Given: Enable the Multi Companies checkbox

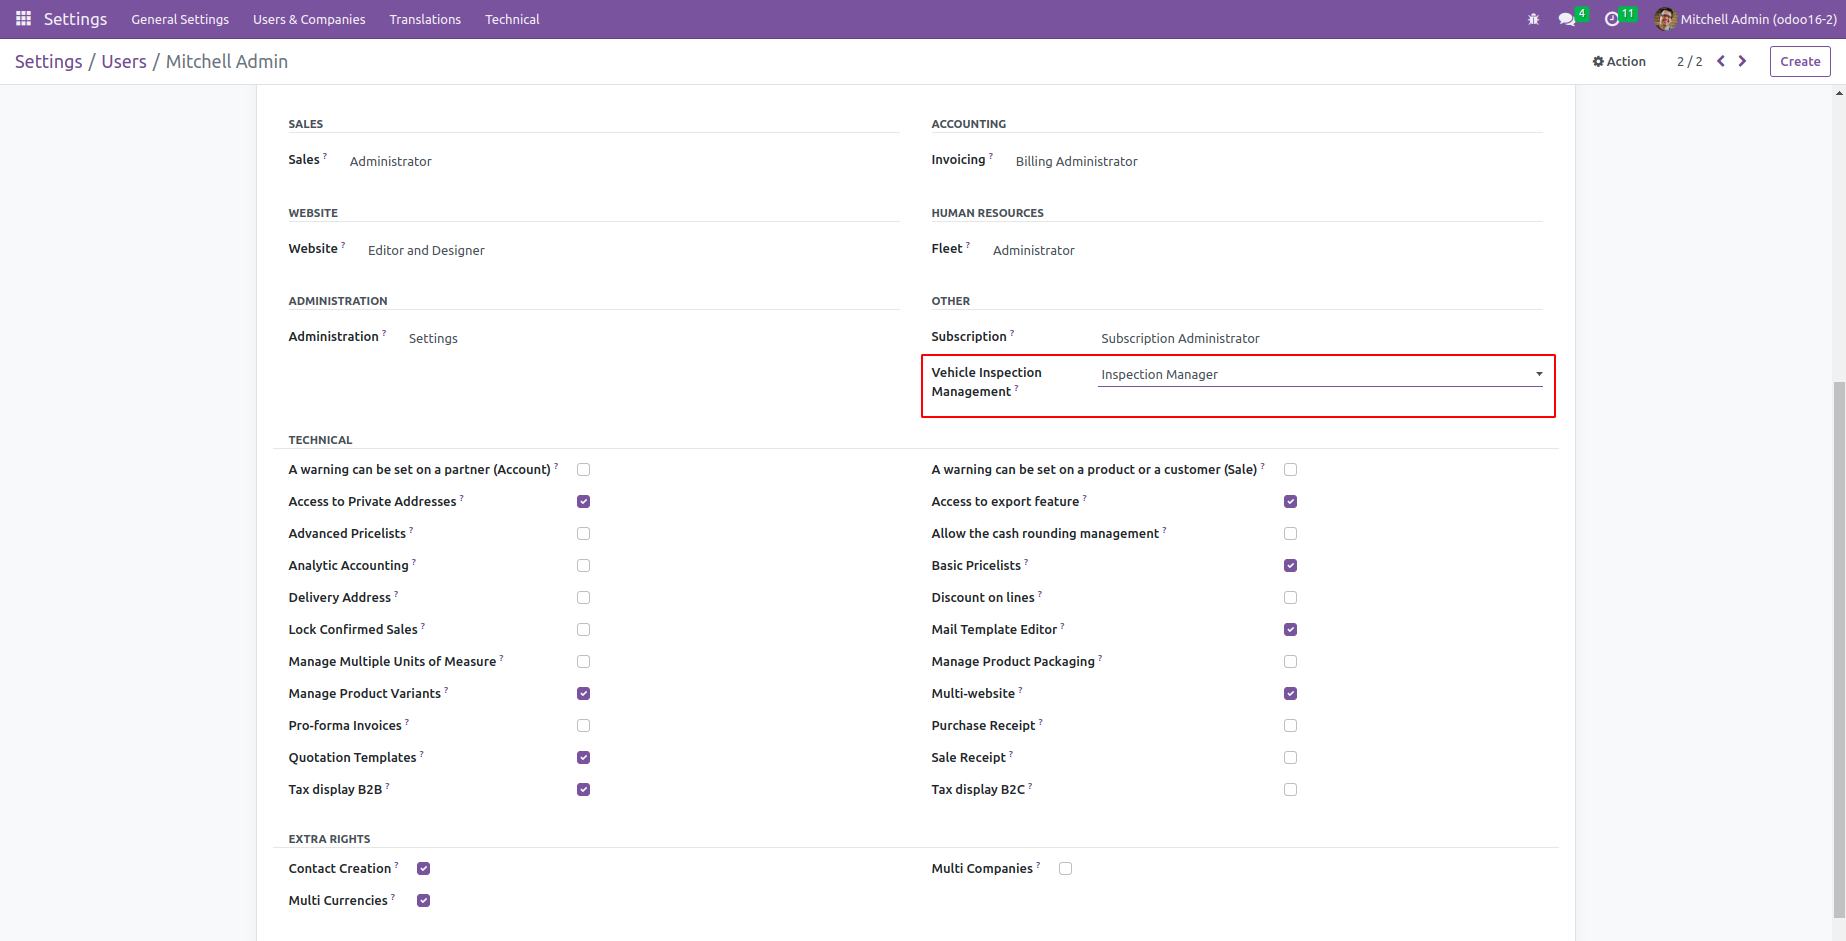Looking at the screenshot, I should [1065, 868].
